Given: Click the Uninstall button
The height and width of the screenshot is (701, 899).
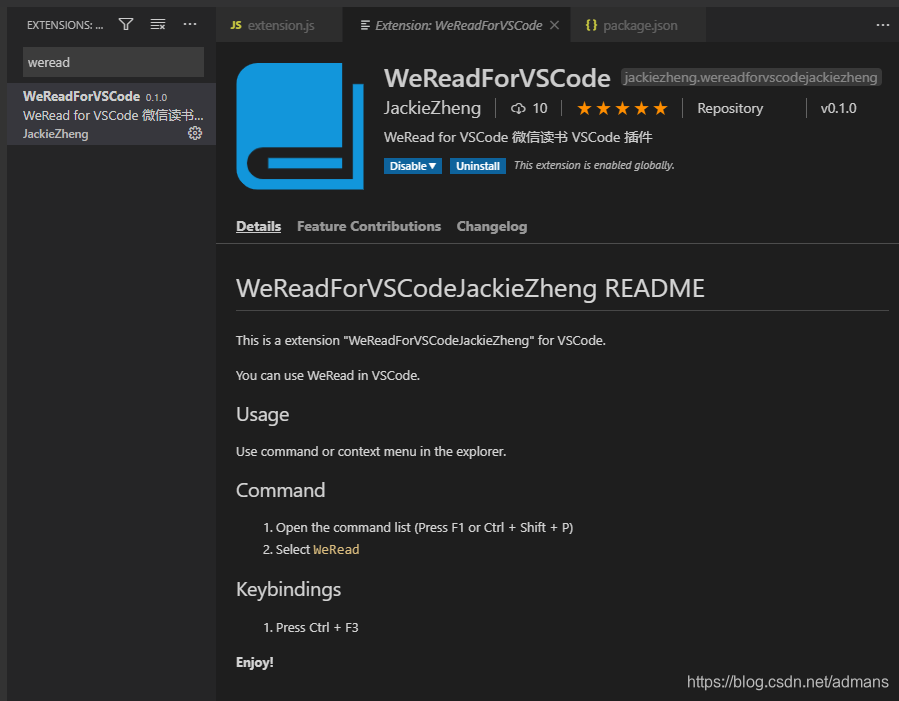Looking at the screenshot, I should click(x=478, y=166).
